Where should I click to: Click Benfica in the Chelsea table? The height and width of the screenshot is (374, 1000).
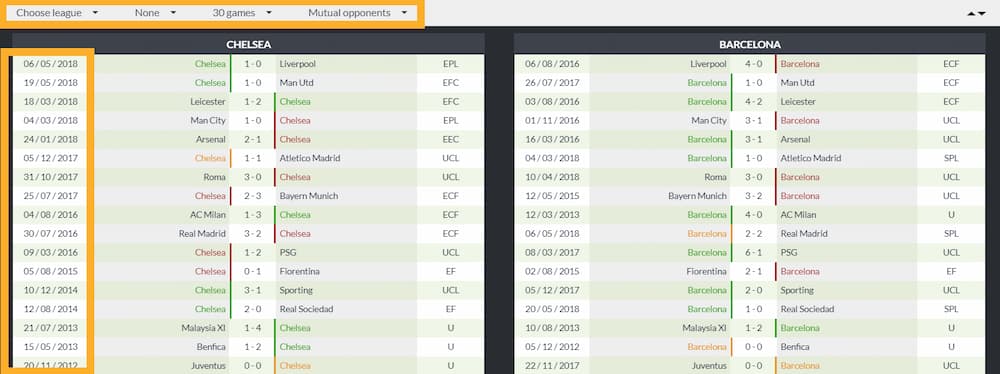point(211,347)
